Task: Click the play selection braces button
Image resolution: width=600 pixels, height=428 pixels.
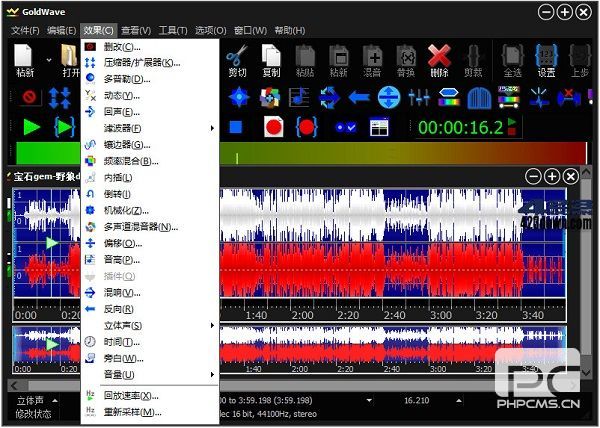Action: pyautogui.click(x=64, y=127)
